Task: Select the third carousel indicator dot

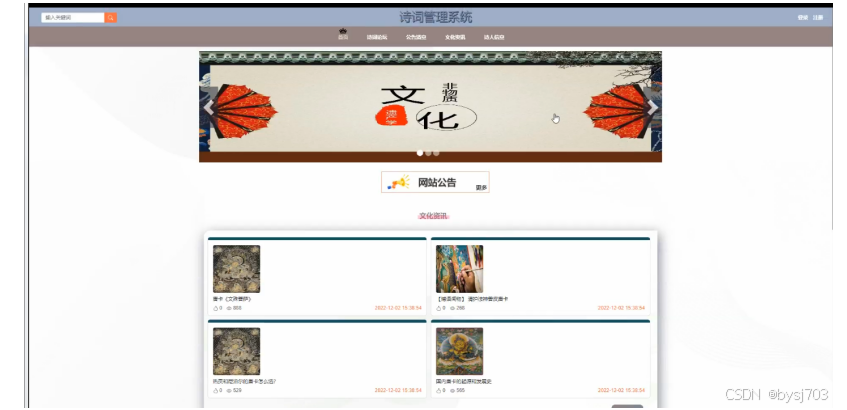Action: coord(436,153)
